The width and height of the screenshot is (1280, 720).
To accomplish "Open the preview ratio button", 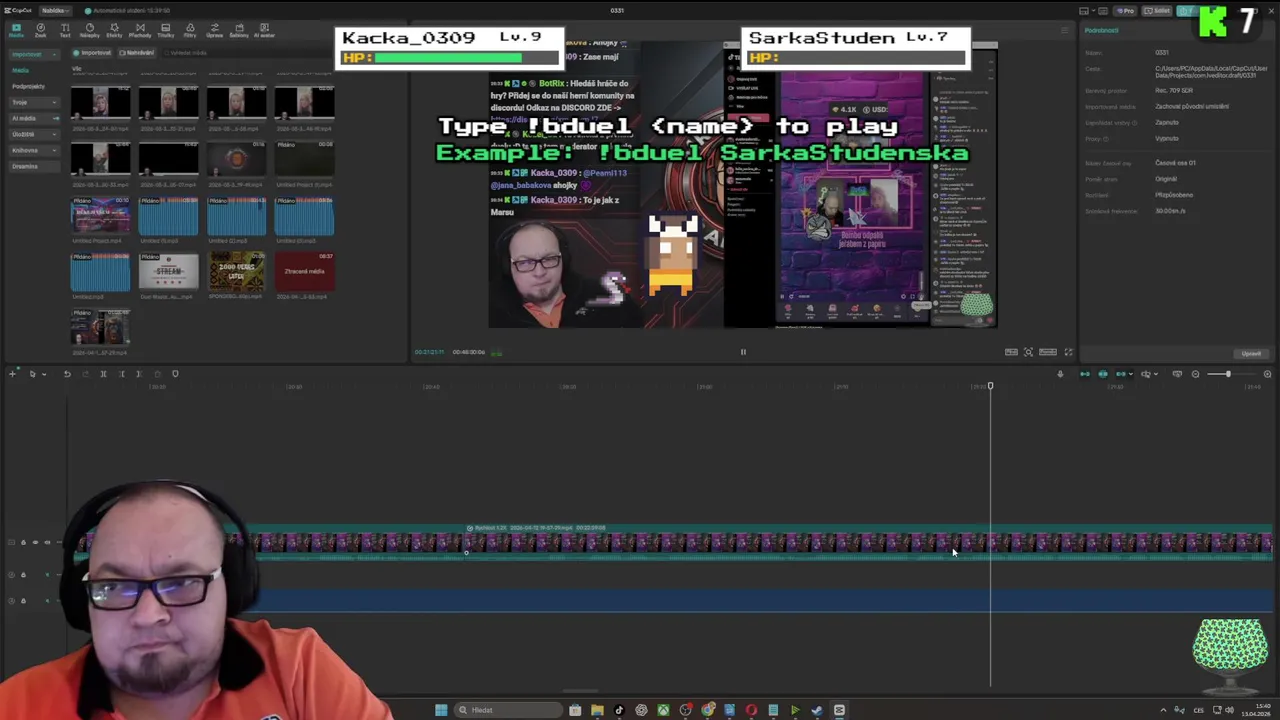I will [x=1047, y=352].
